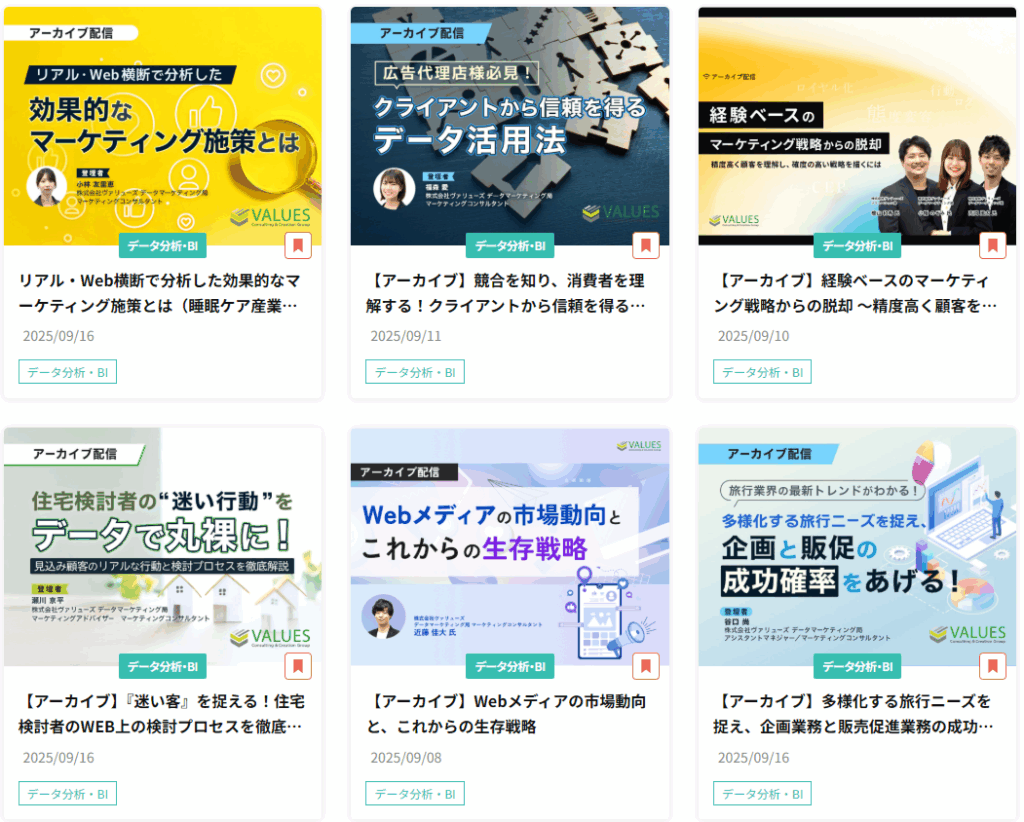Bookmark the 経験ベースのマーケティング戦略 webinar card
This screenshot has width=1024, height=822.
click(x=992, y=245)
